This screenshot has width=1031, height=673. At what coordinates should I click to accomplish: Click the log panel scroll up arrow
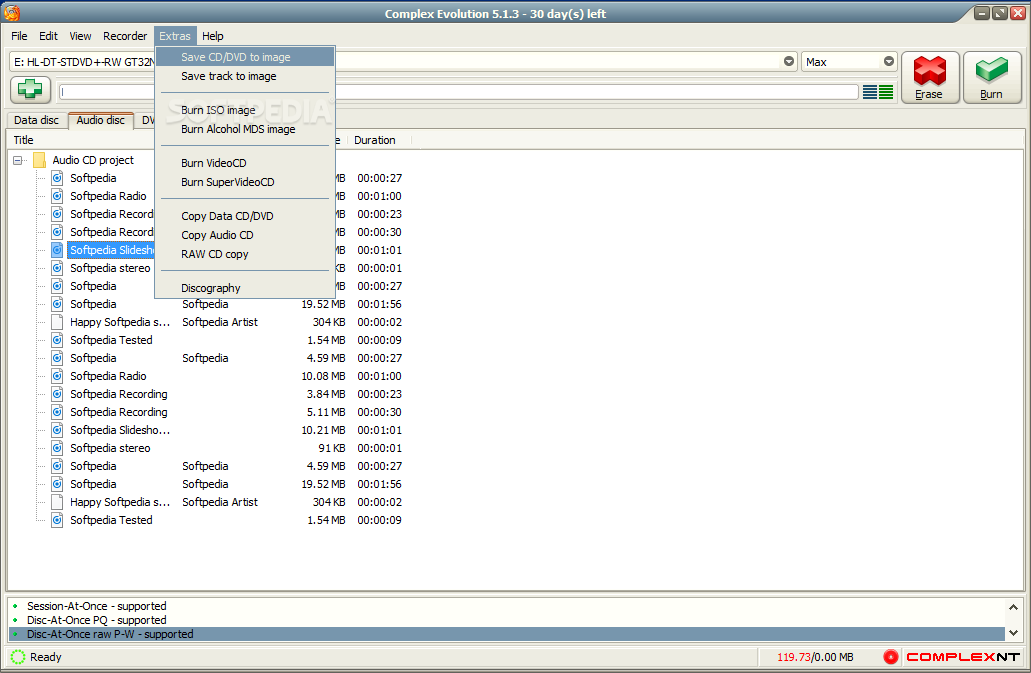click(x=1013, y=607)
